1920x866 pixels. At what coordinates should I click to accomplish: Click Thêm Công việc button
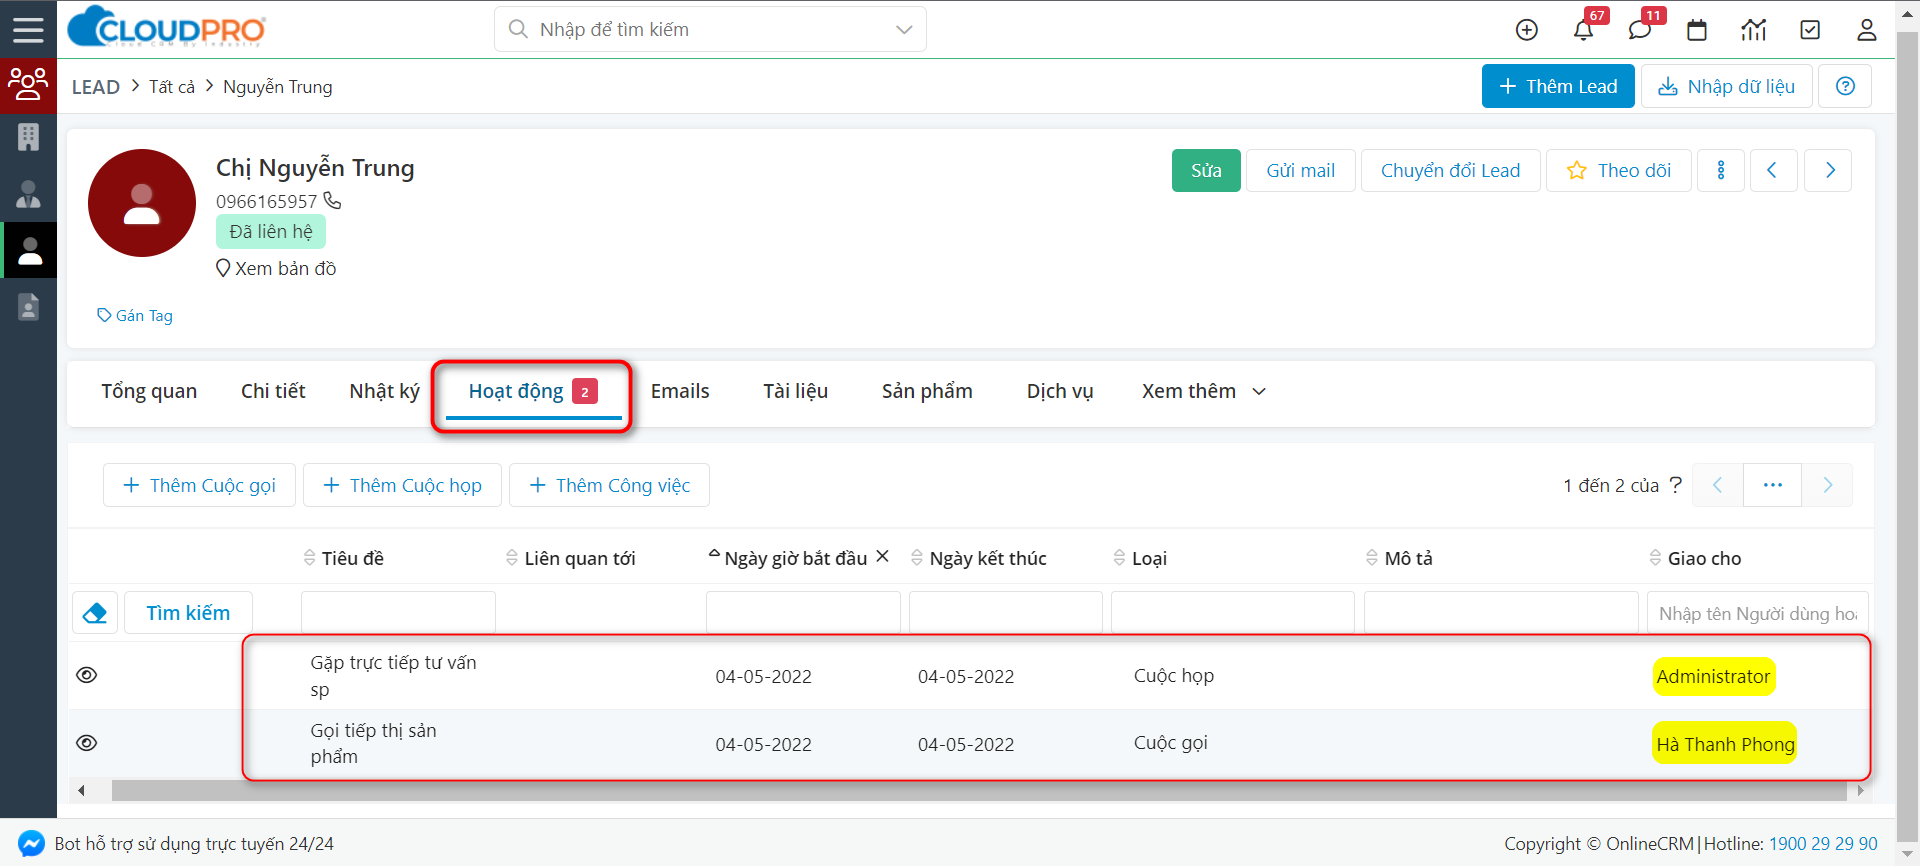coord(609,485)
